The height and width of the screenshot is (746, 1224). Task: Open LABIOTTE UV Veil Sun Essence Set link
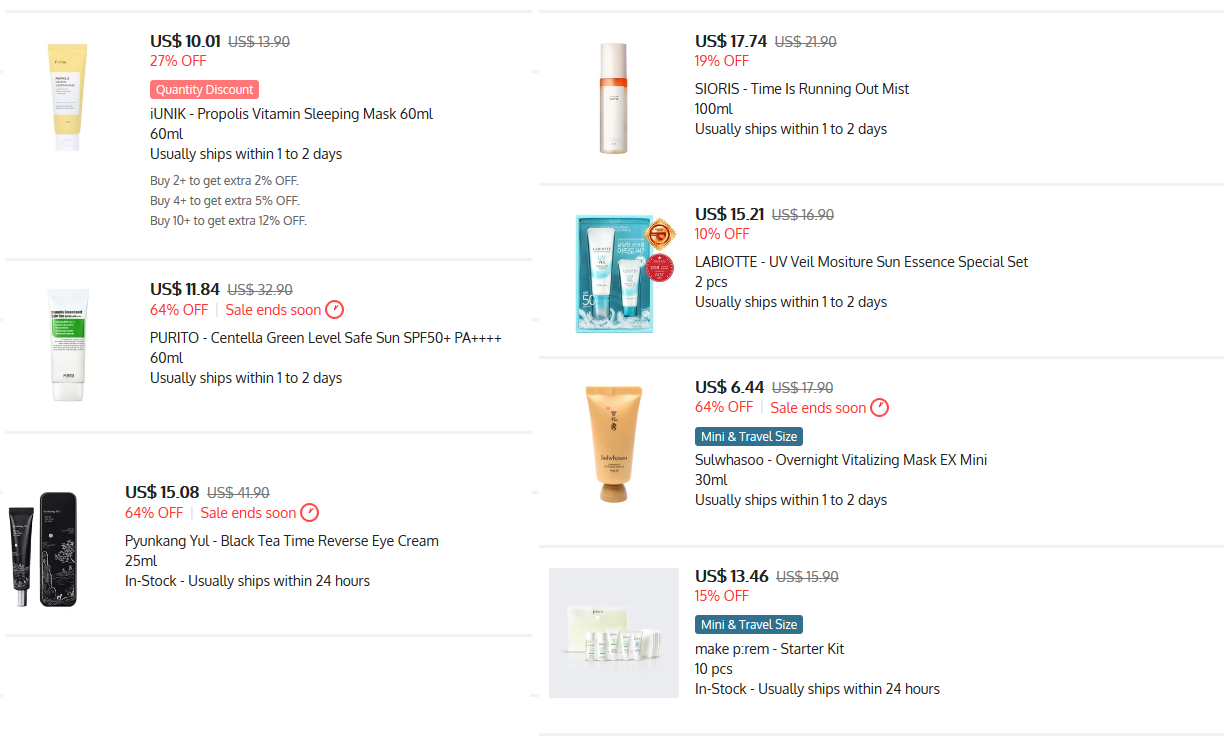coord(861,262)
